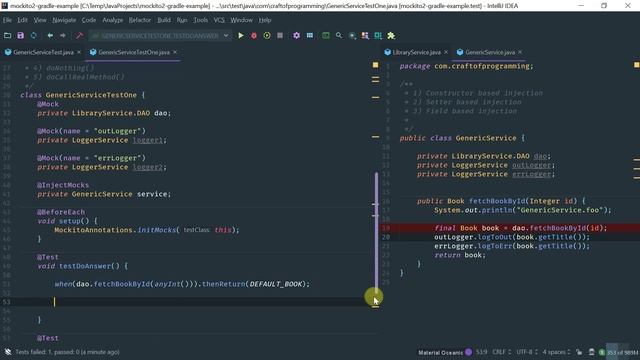The image size is (640, 360).
Task: Click the fetchBookById method name on line 16
Action: [497, 201]
